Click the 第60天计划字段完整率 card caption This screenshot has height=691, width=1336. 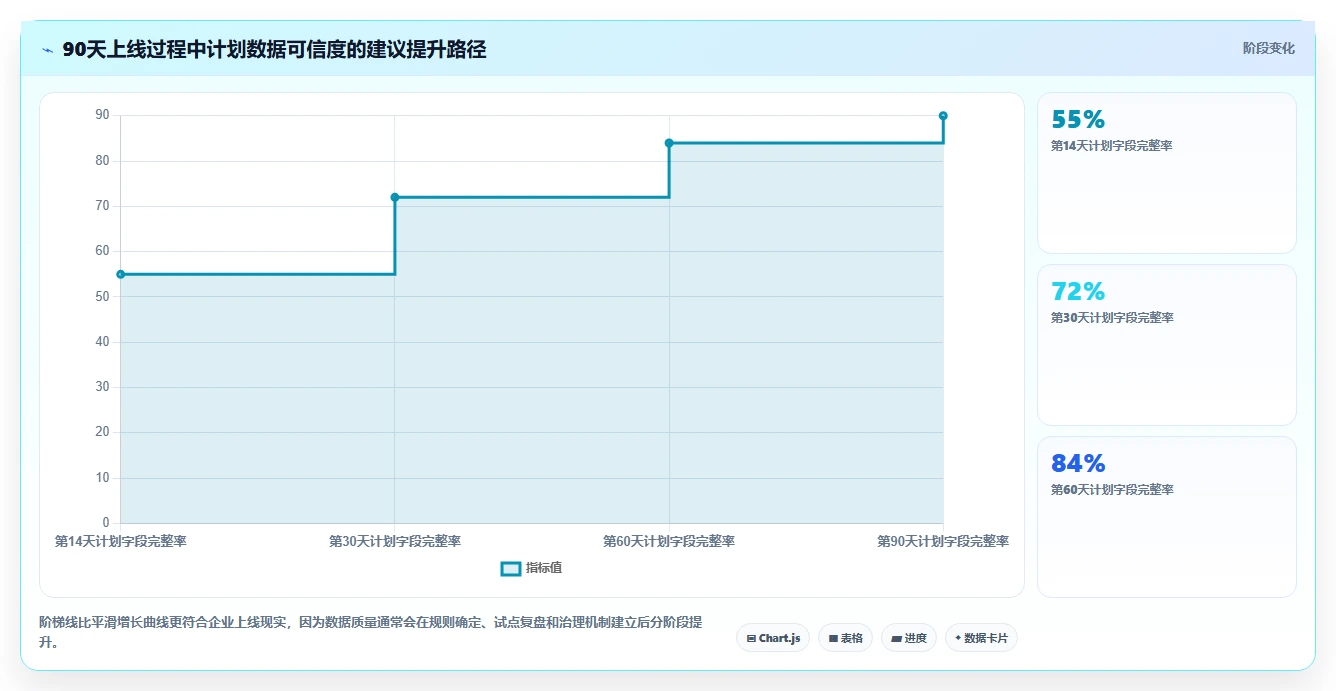(1112, 490)
